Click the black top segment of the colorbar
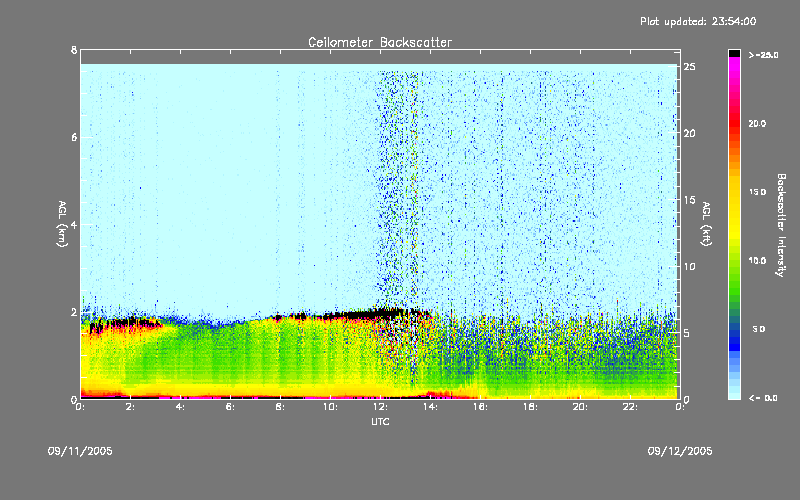Image resolution: width=800 pixels, height=500 pixels. [734, 53]
